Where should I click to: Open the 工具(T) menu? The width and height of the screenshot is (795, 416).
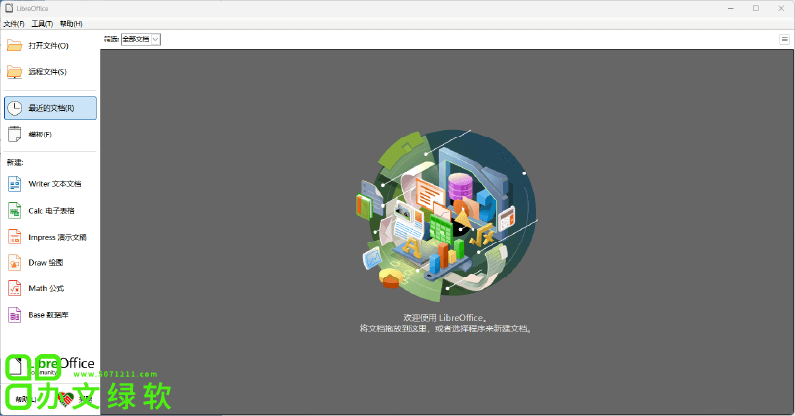coord(42,24)
